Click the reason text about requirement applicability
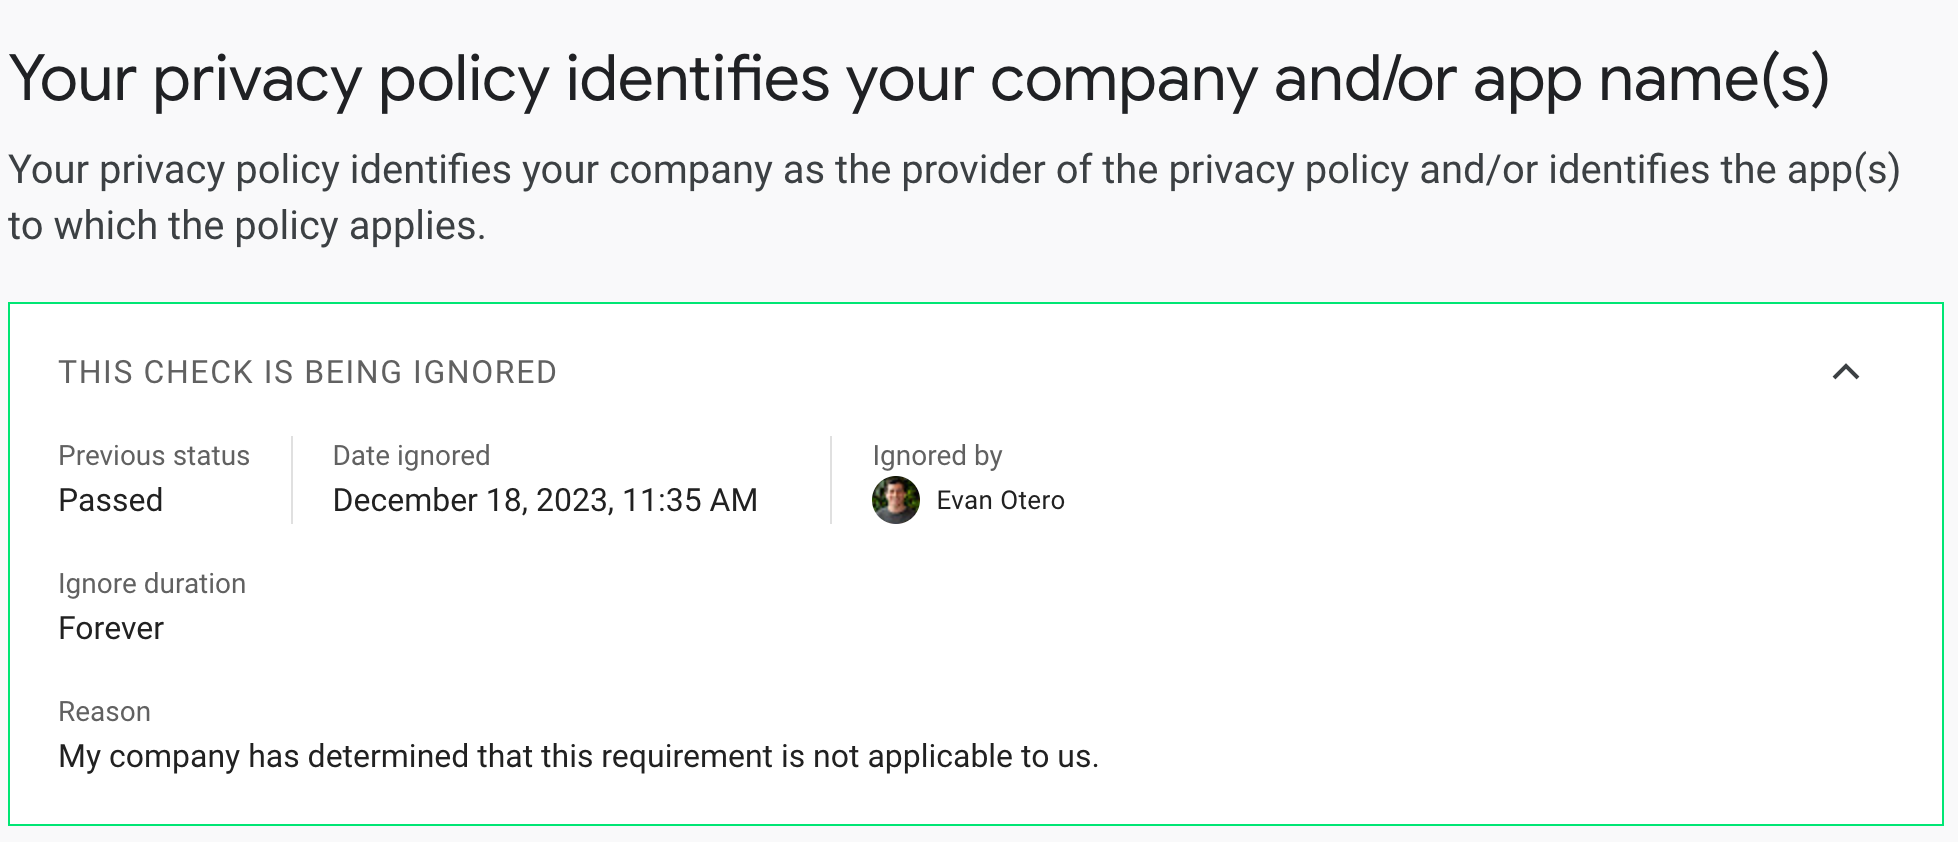The width and height of the screenshot is (1958, 842). click(578, 756)
